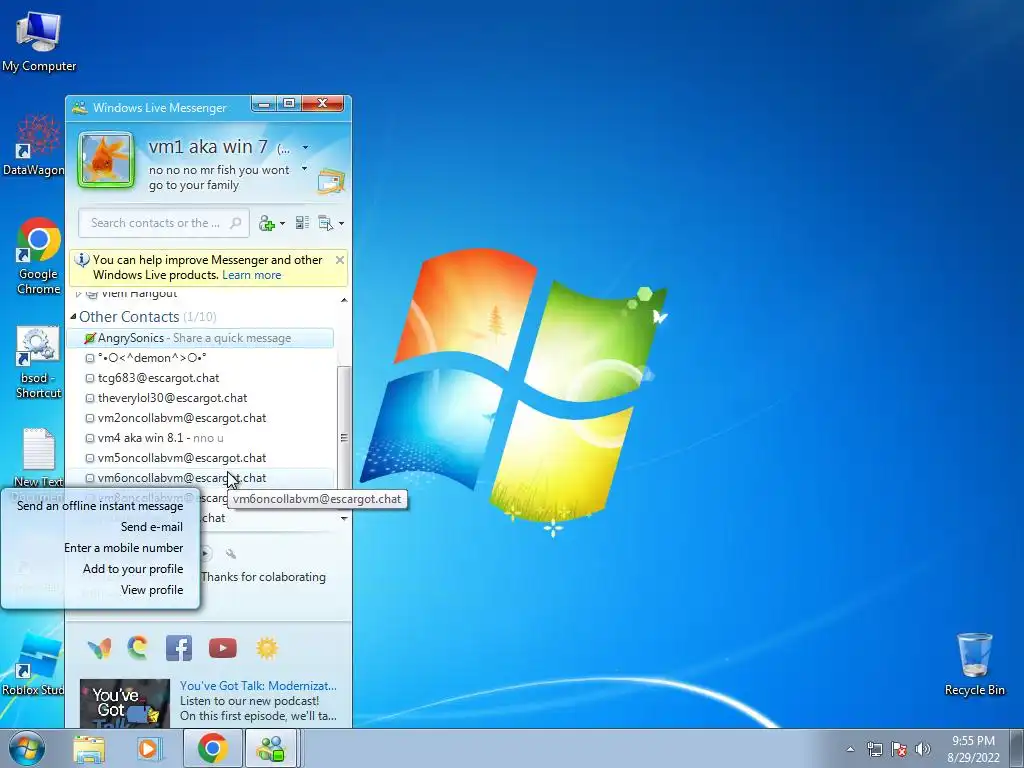Image resolution: width=1024 pixels, height=768 pixels.
Task: Open the Start menu orb
Action: (x=27, y=748)
